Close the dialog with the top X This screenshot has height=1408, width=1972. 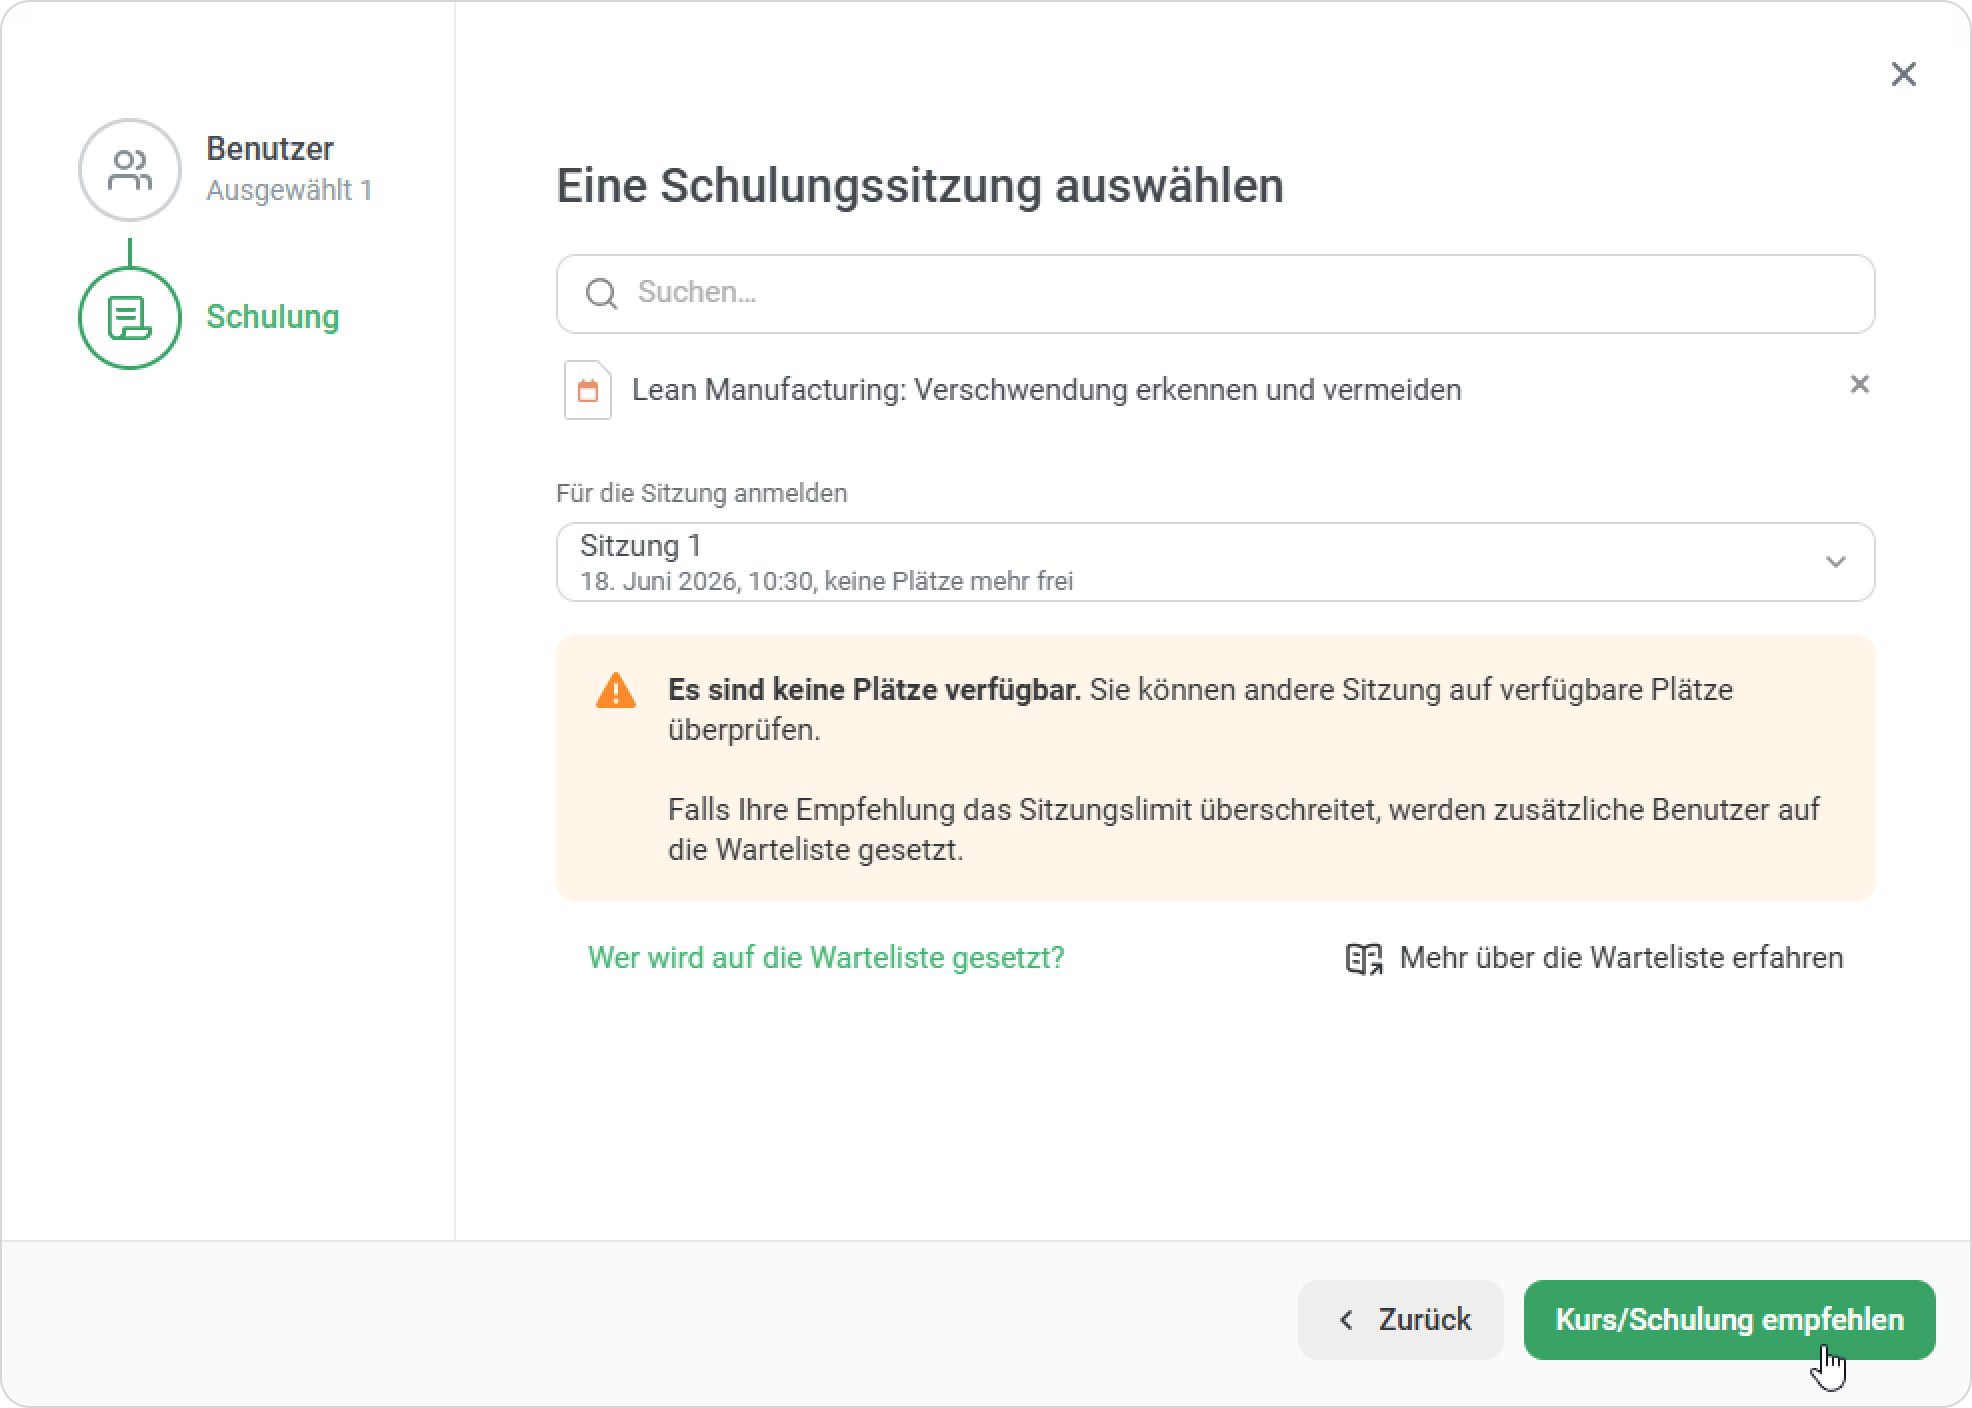pos(1903,74)
